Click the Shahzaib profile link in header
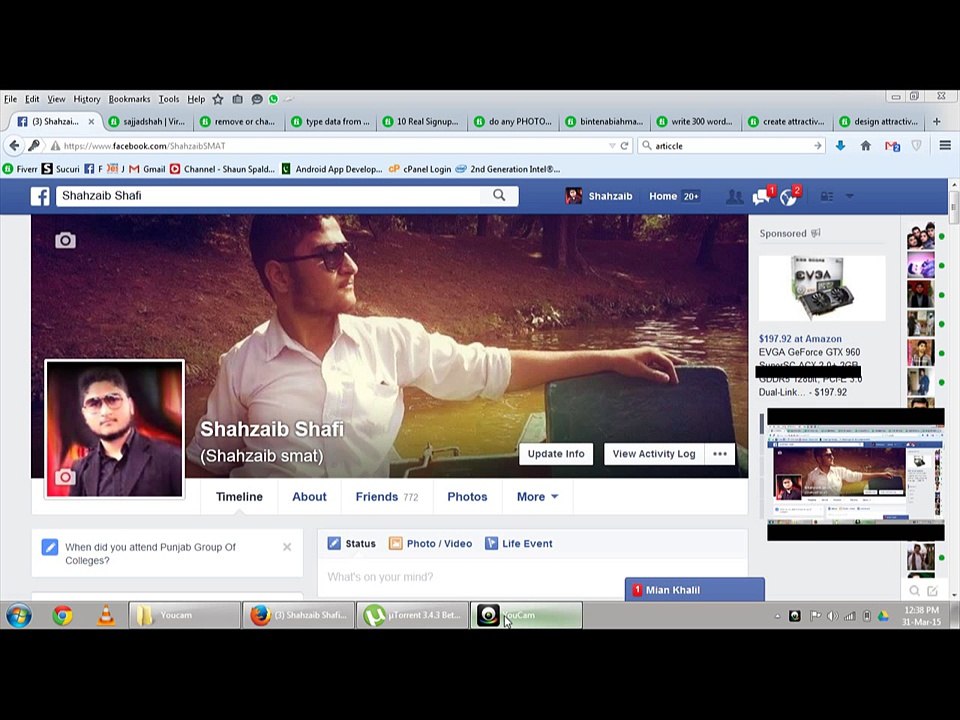The height and width of the screenshot is (720, 960). 599,196
